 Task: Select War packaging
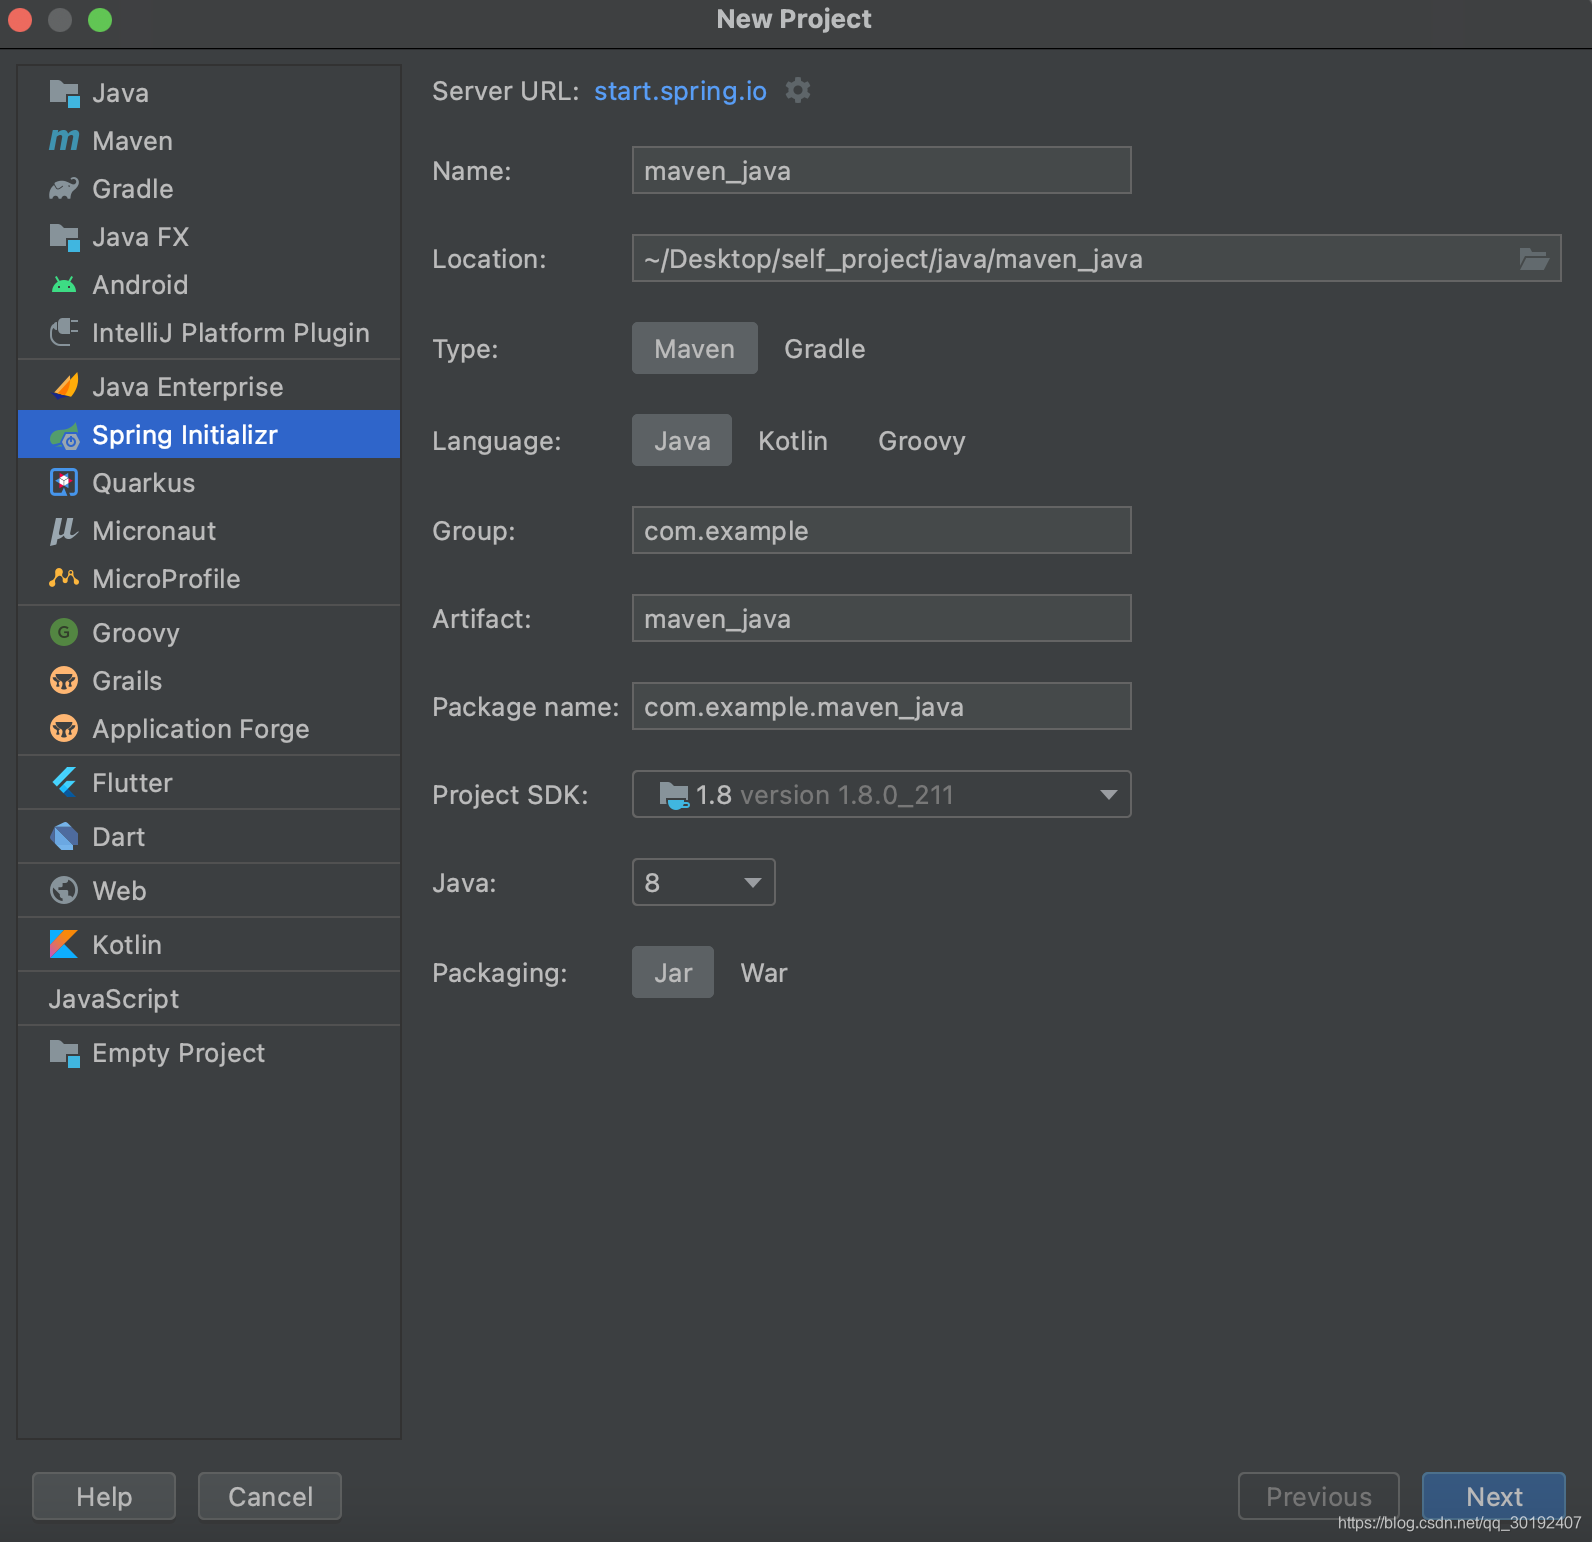pyautogui.click(x=764, y=972)
